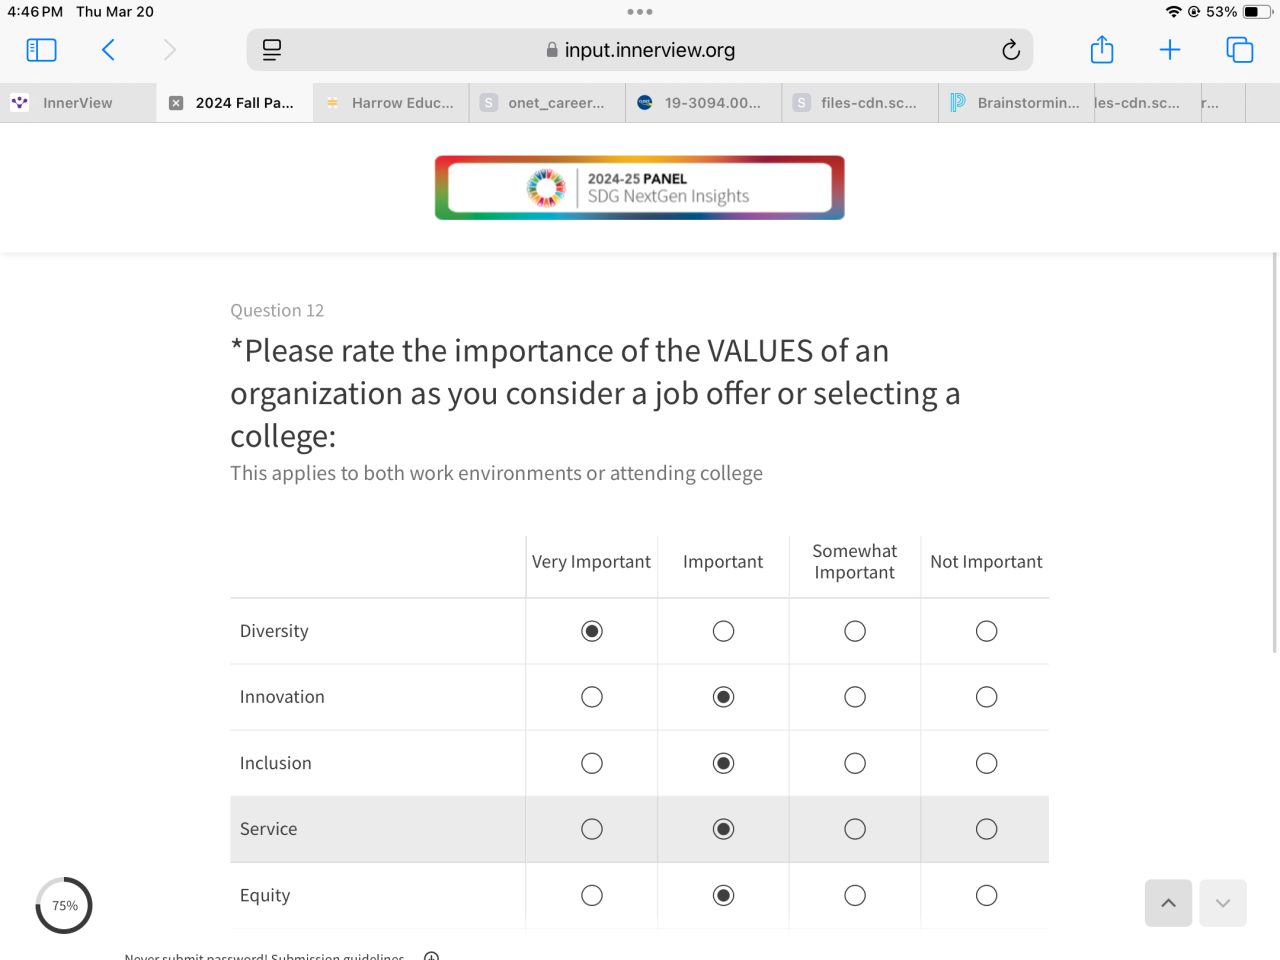Select Very Important for Innovation
This screenshot has height=960, width=1280.
[x=592, y=697]
